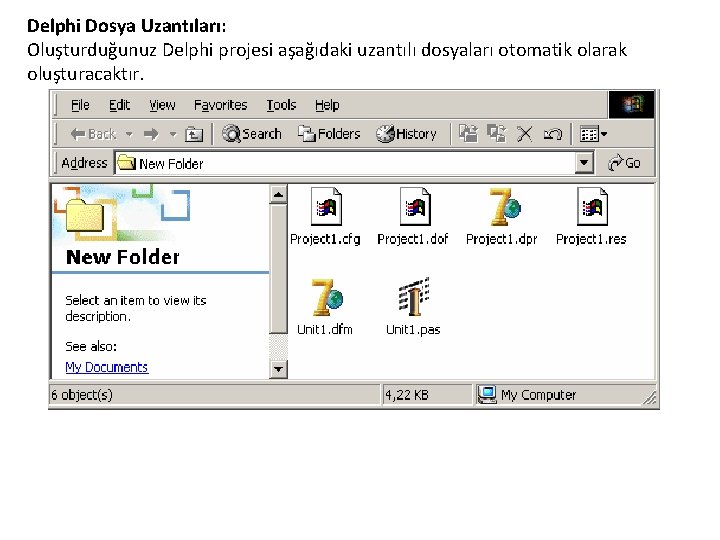Open the View menu
The image size is (720, 540).
click(162, 105)
